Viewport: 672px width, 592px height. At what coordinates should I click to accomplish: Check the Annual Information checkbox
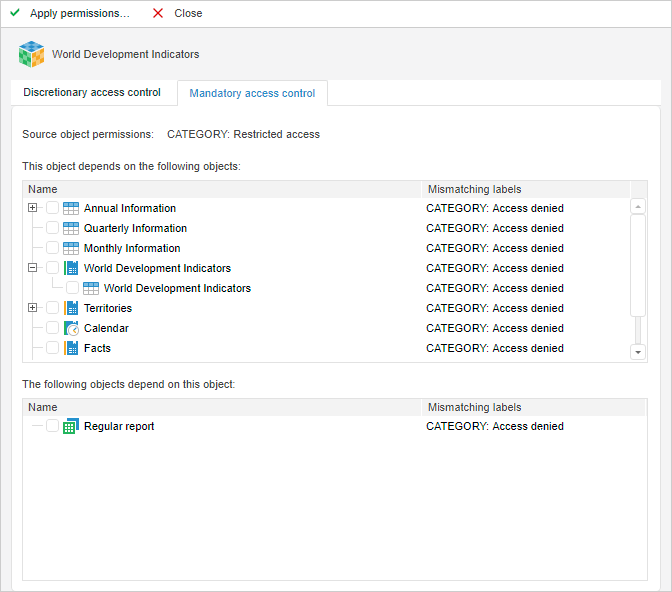pos(52,208)
